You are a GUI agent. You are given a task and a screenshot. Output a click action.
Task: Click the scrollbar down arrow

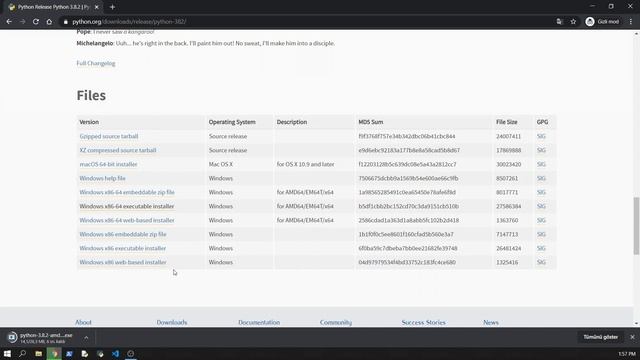(x=636, y=324)
